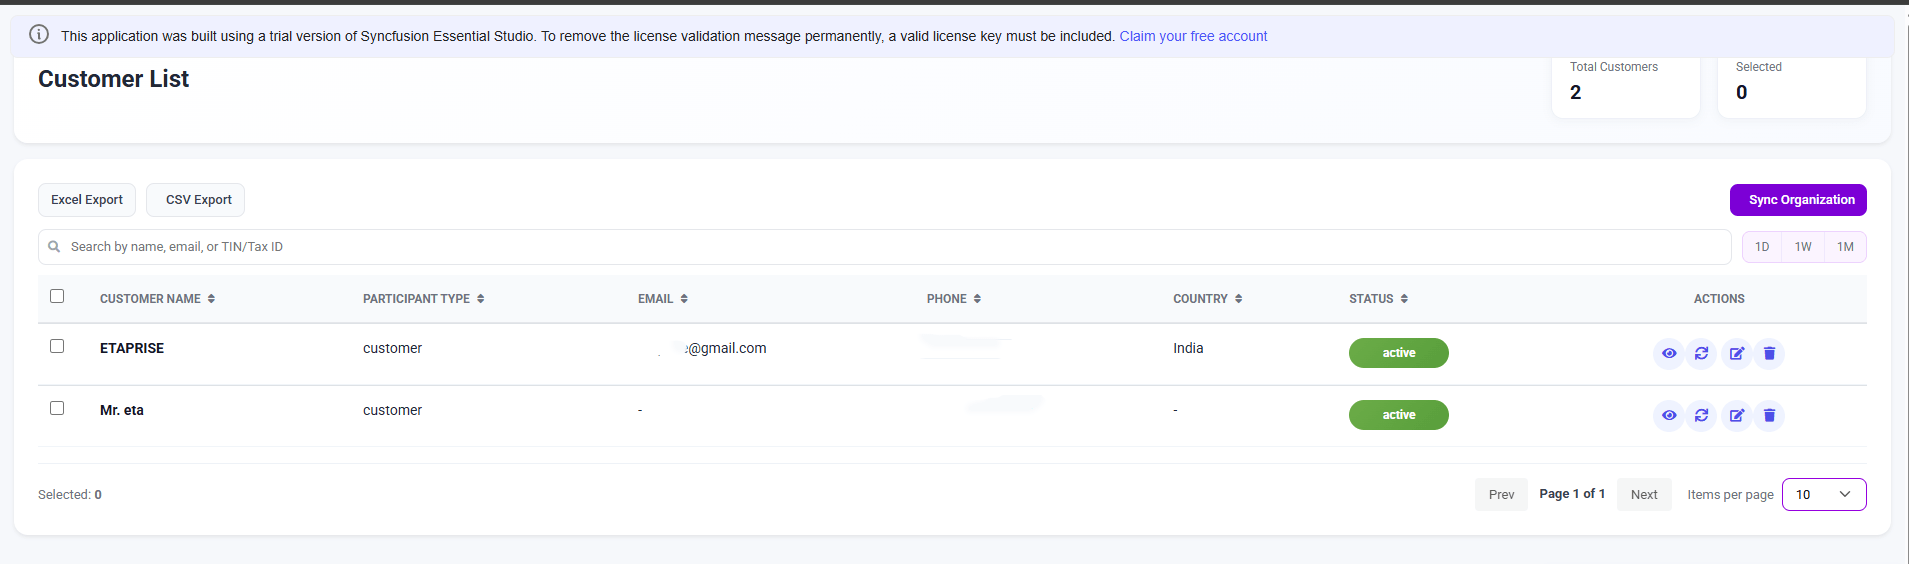Open the items per page dropdown
1909x564 pixels.
pos(1824,495)
